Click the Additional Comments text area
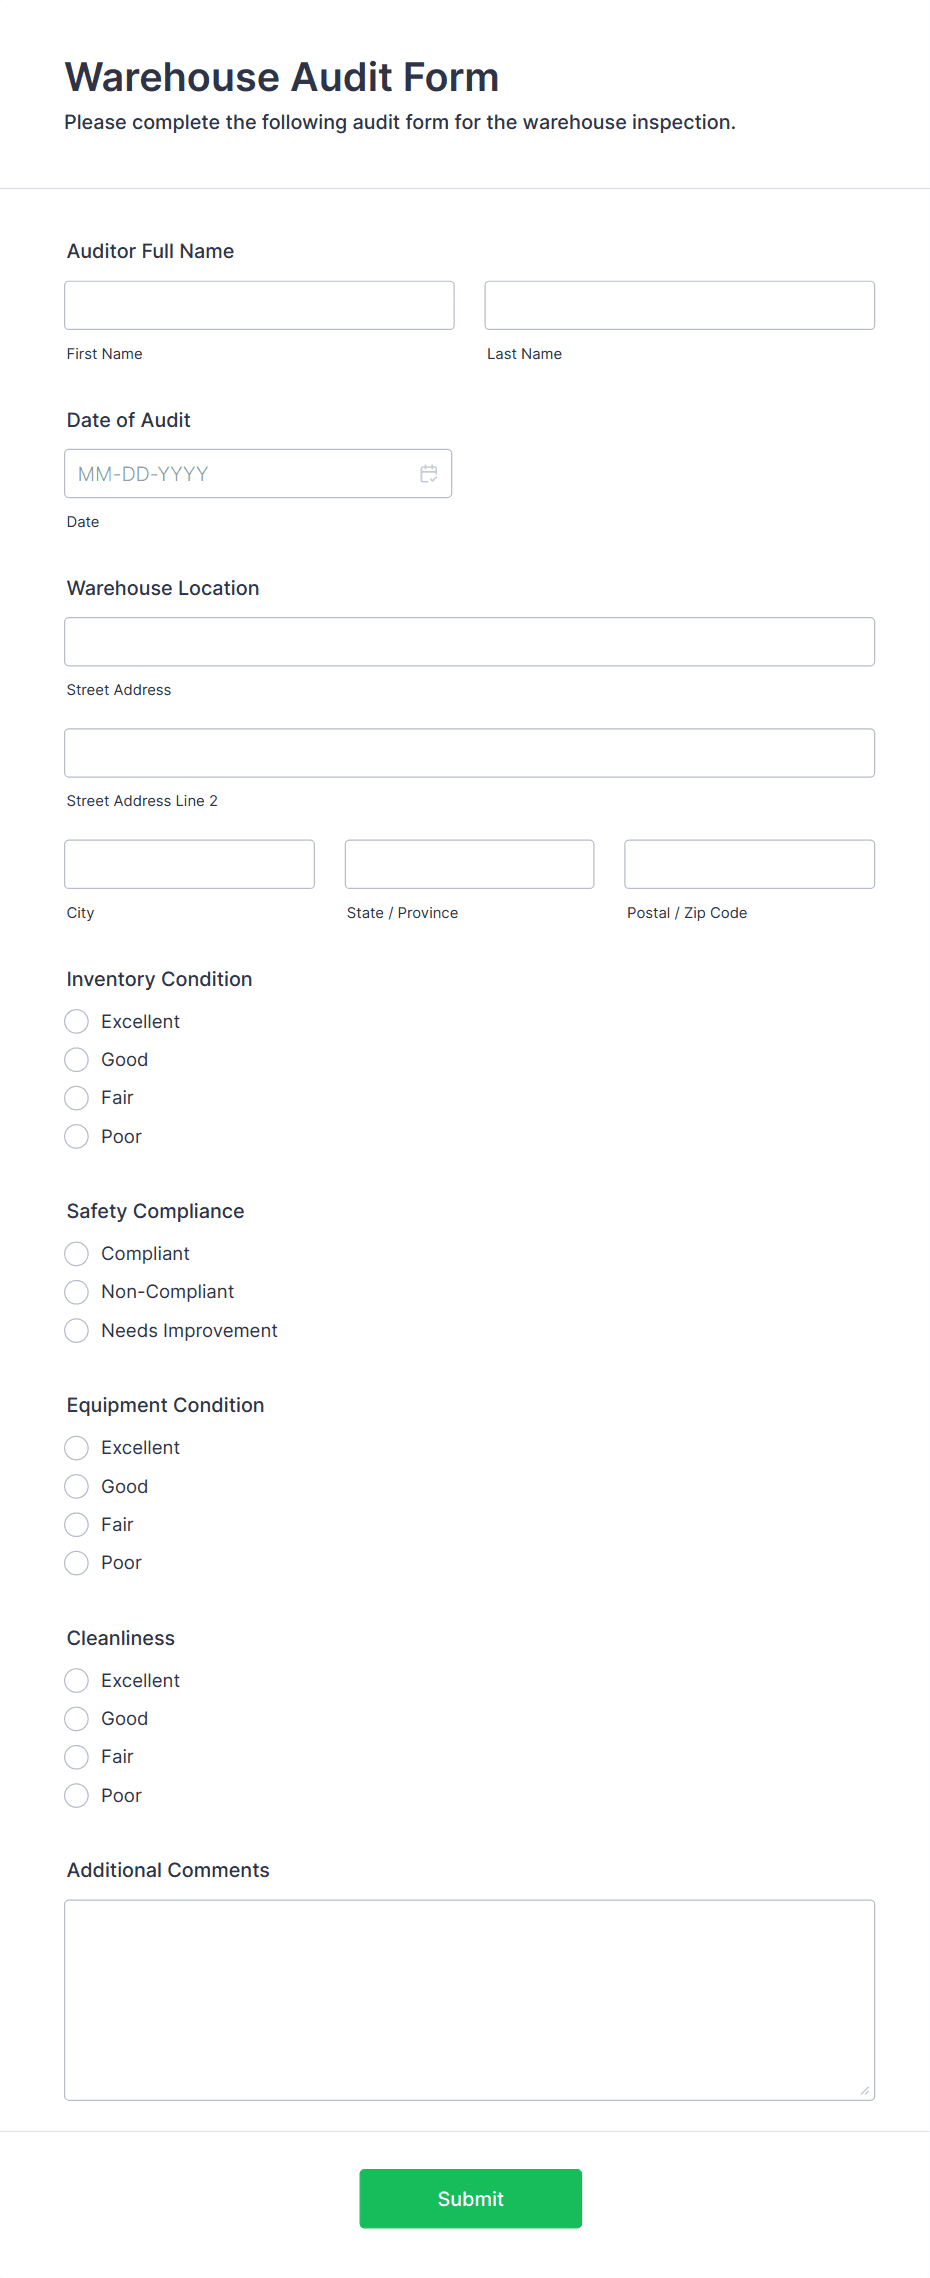Screen dimensions: 930x2278 pyautogui.click(x=469, y=2000)
